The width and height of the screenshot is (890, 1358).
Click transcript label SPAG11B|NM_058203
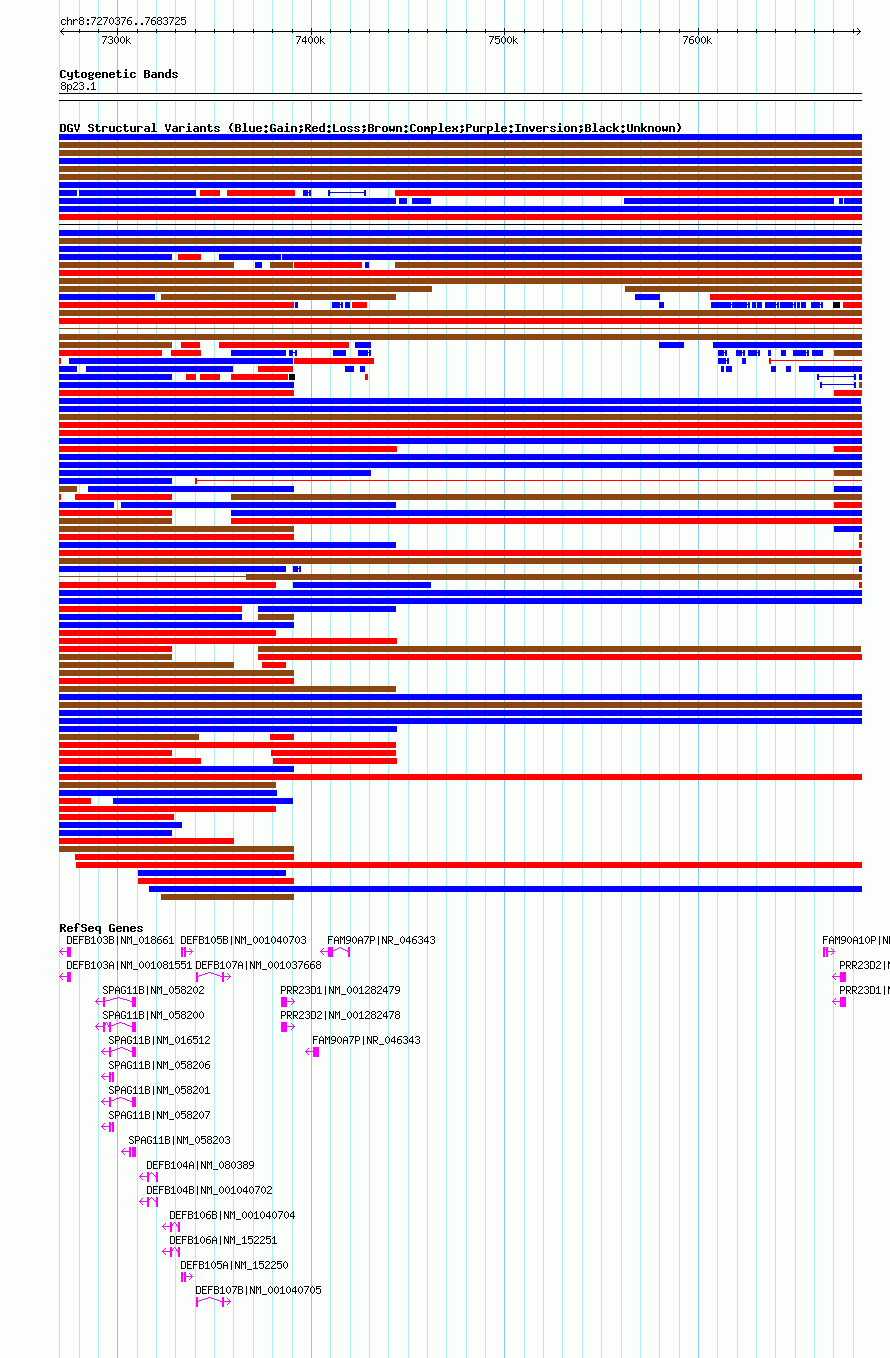(x=179, y=1140)
